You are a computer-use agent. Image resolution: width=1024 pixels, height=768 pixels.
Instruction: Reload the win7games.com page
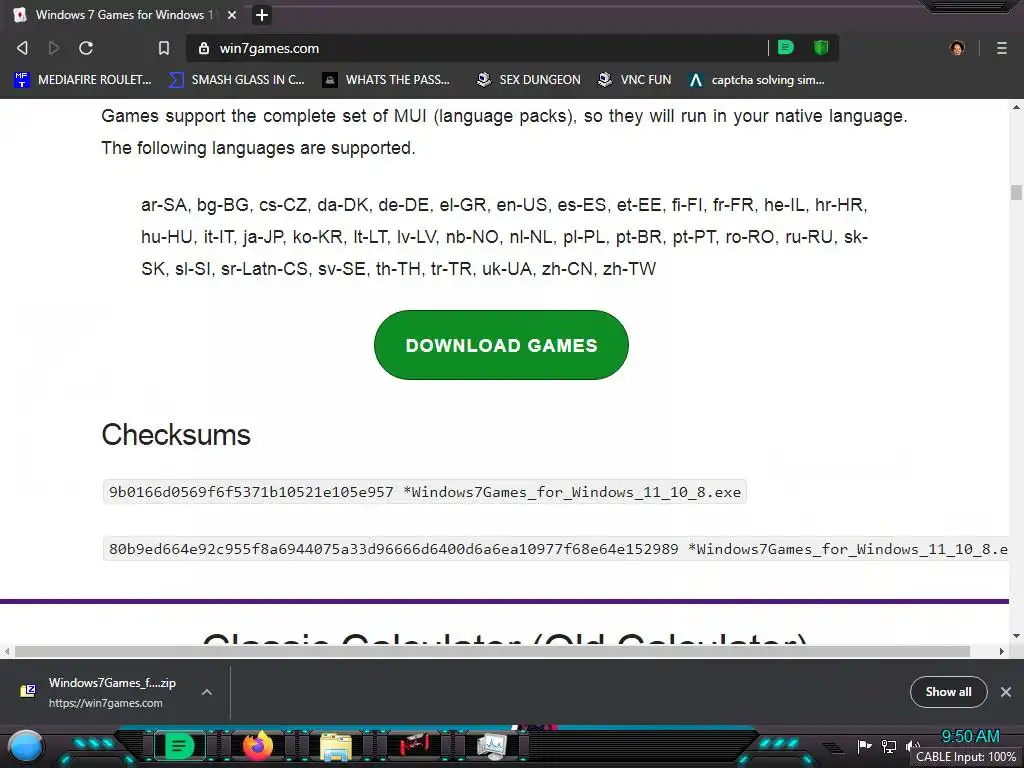(86, 48)
